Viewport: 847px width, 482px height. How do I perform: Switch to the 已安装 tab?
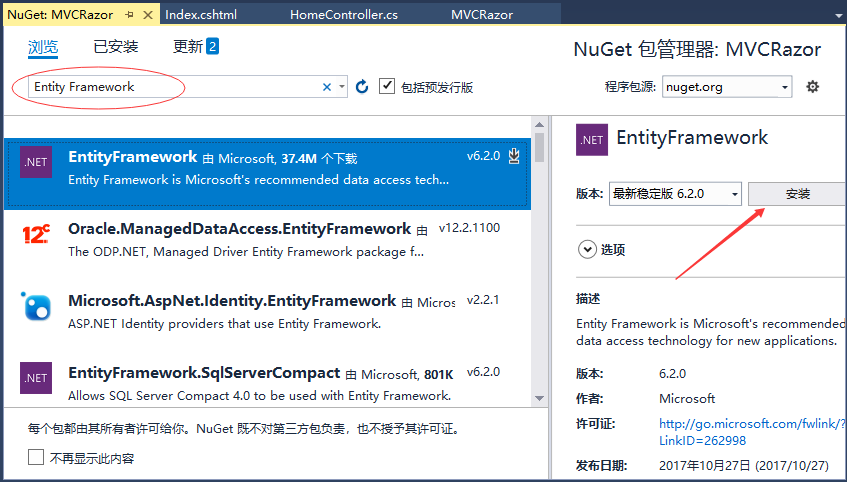[x=116, y=47]
